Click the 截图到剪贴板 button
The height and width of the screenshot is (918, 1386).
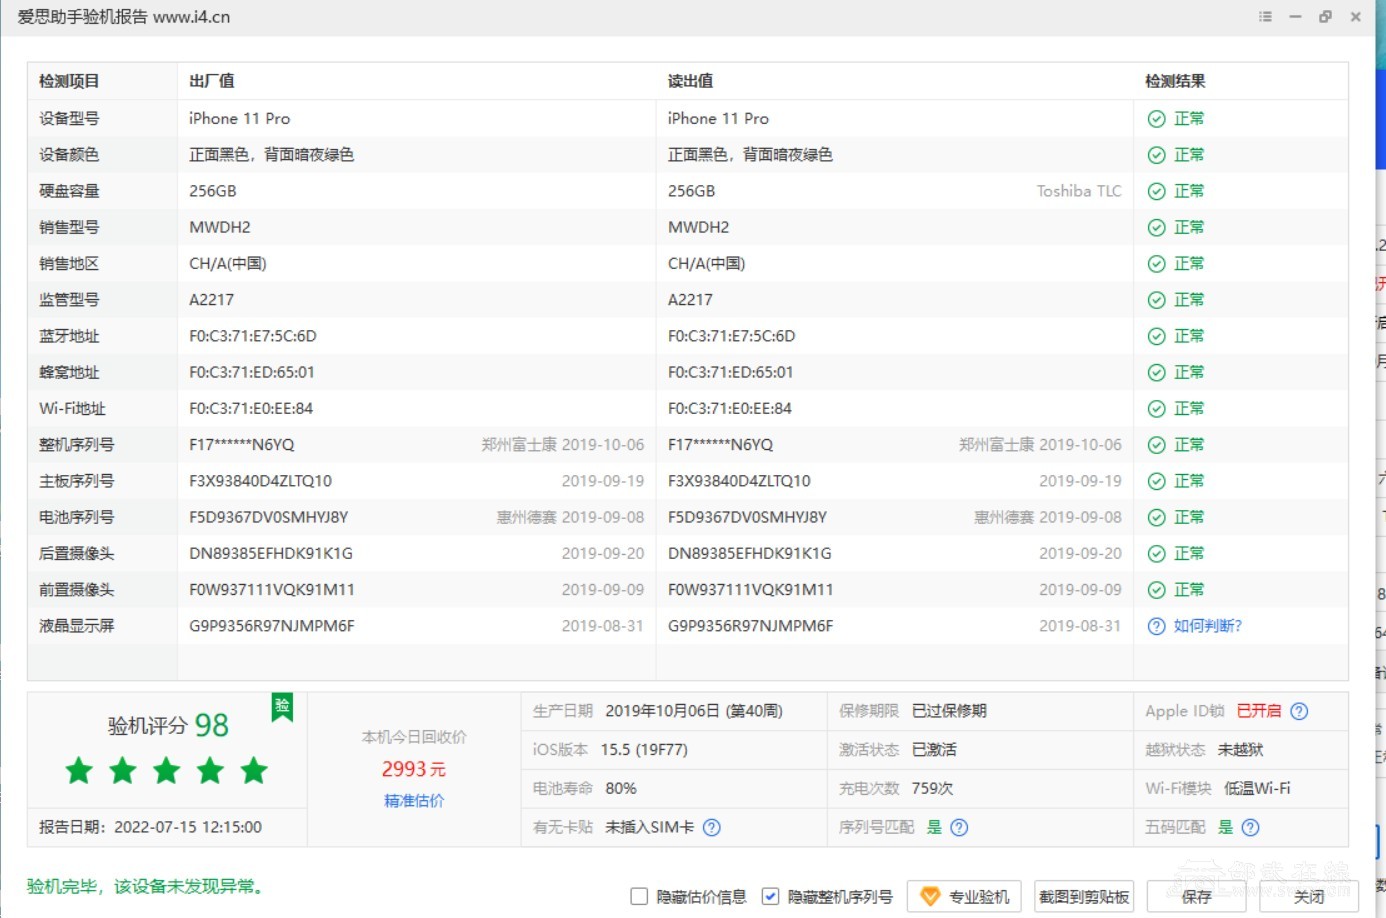coord(1084,896)
